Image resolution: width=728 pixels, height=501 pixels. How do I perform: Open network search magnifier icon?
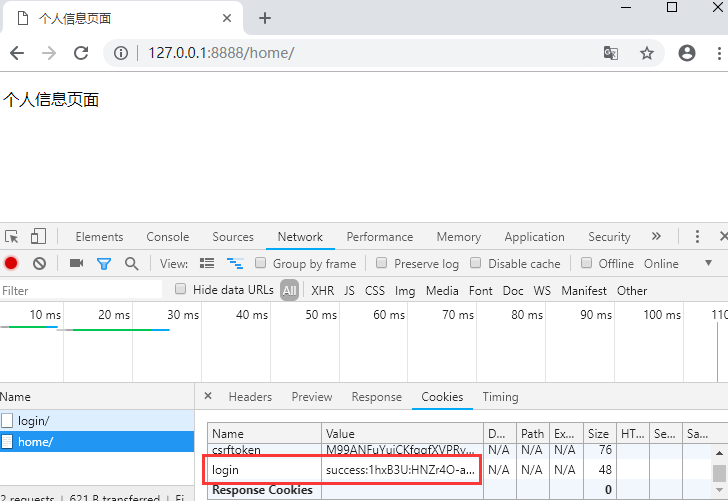pyautogui.click(x=131, y=264)
